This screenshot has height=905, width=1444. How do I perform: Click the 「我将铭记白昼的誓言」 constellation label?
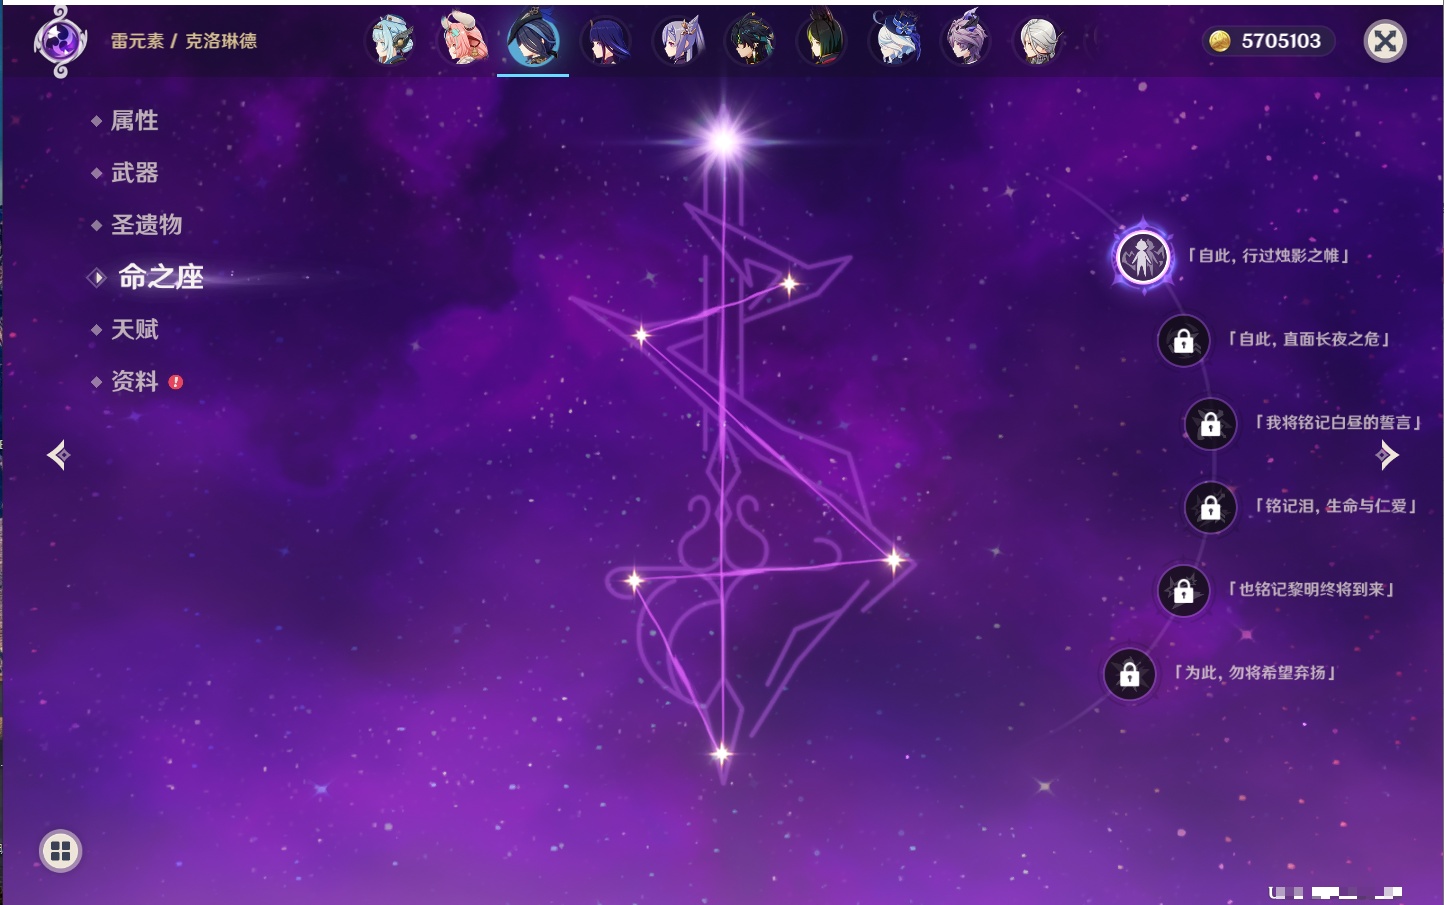[x=1337, y=423]
